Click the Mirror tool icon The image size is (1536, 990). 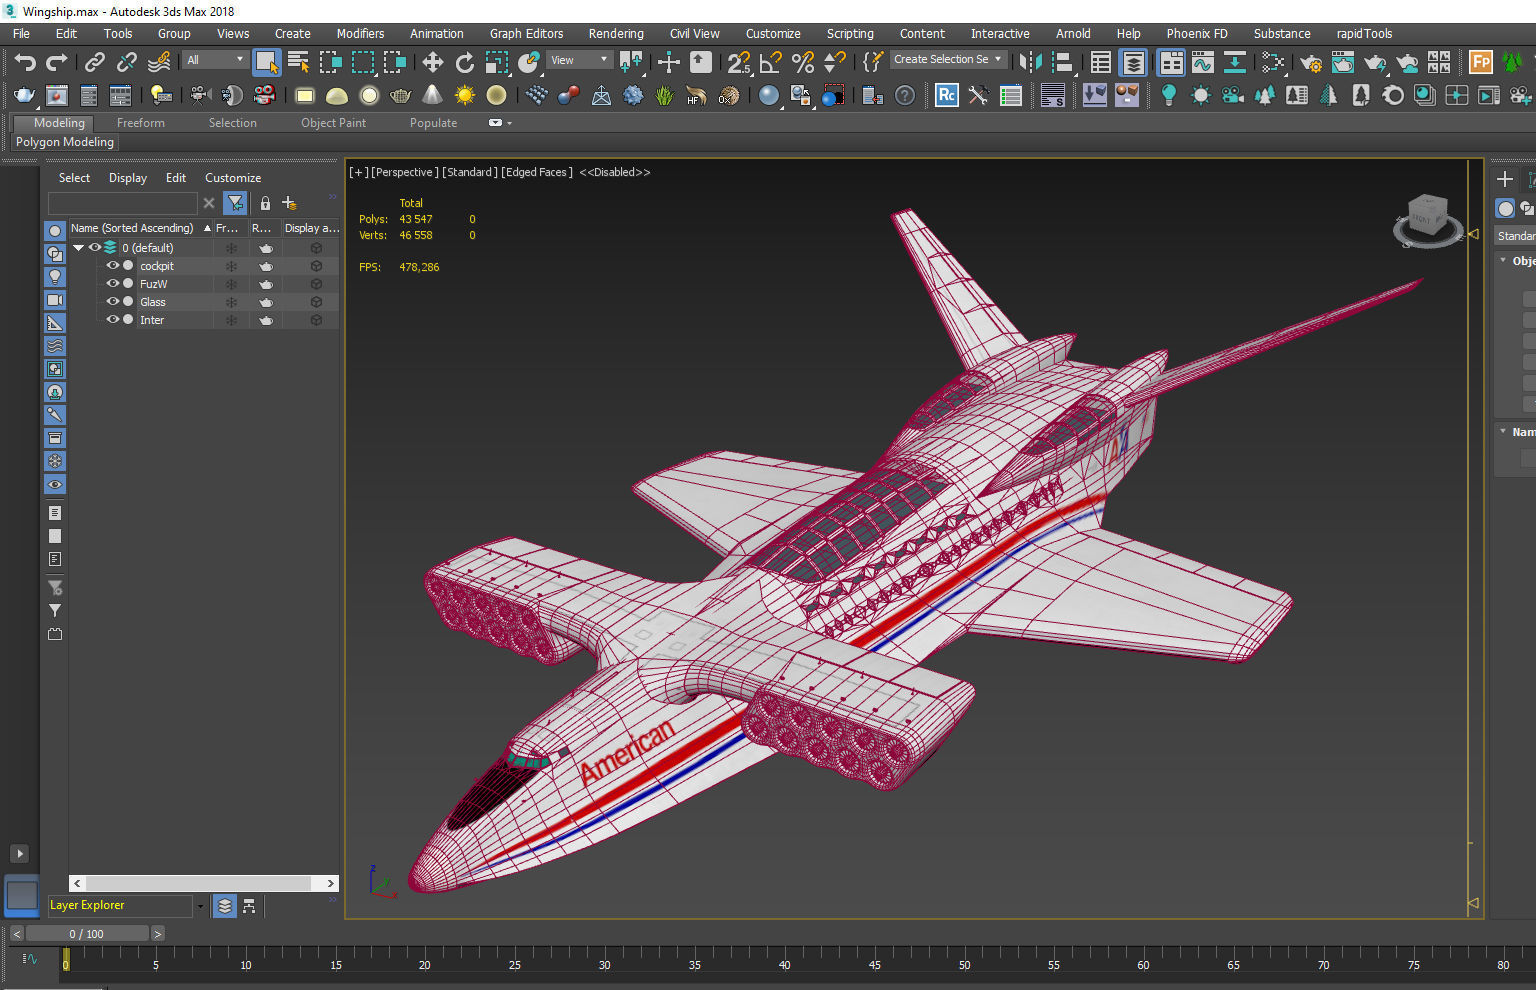click(x=1030, y=62)
